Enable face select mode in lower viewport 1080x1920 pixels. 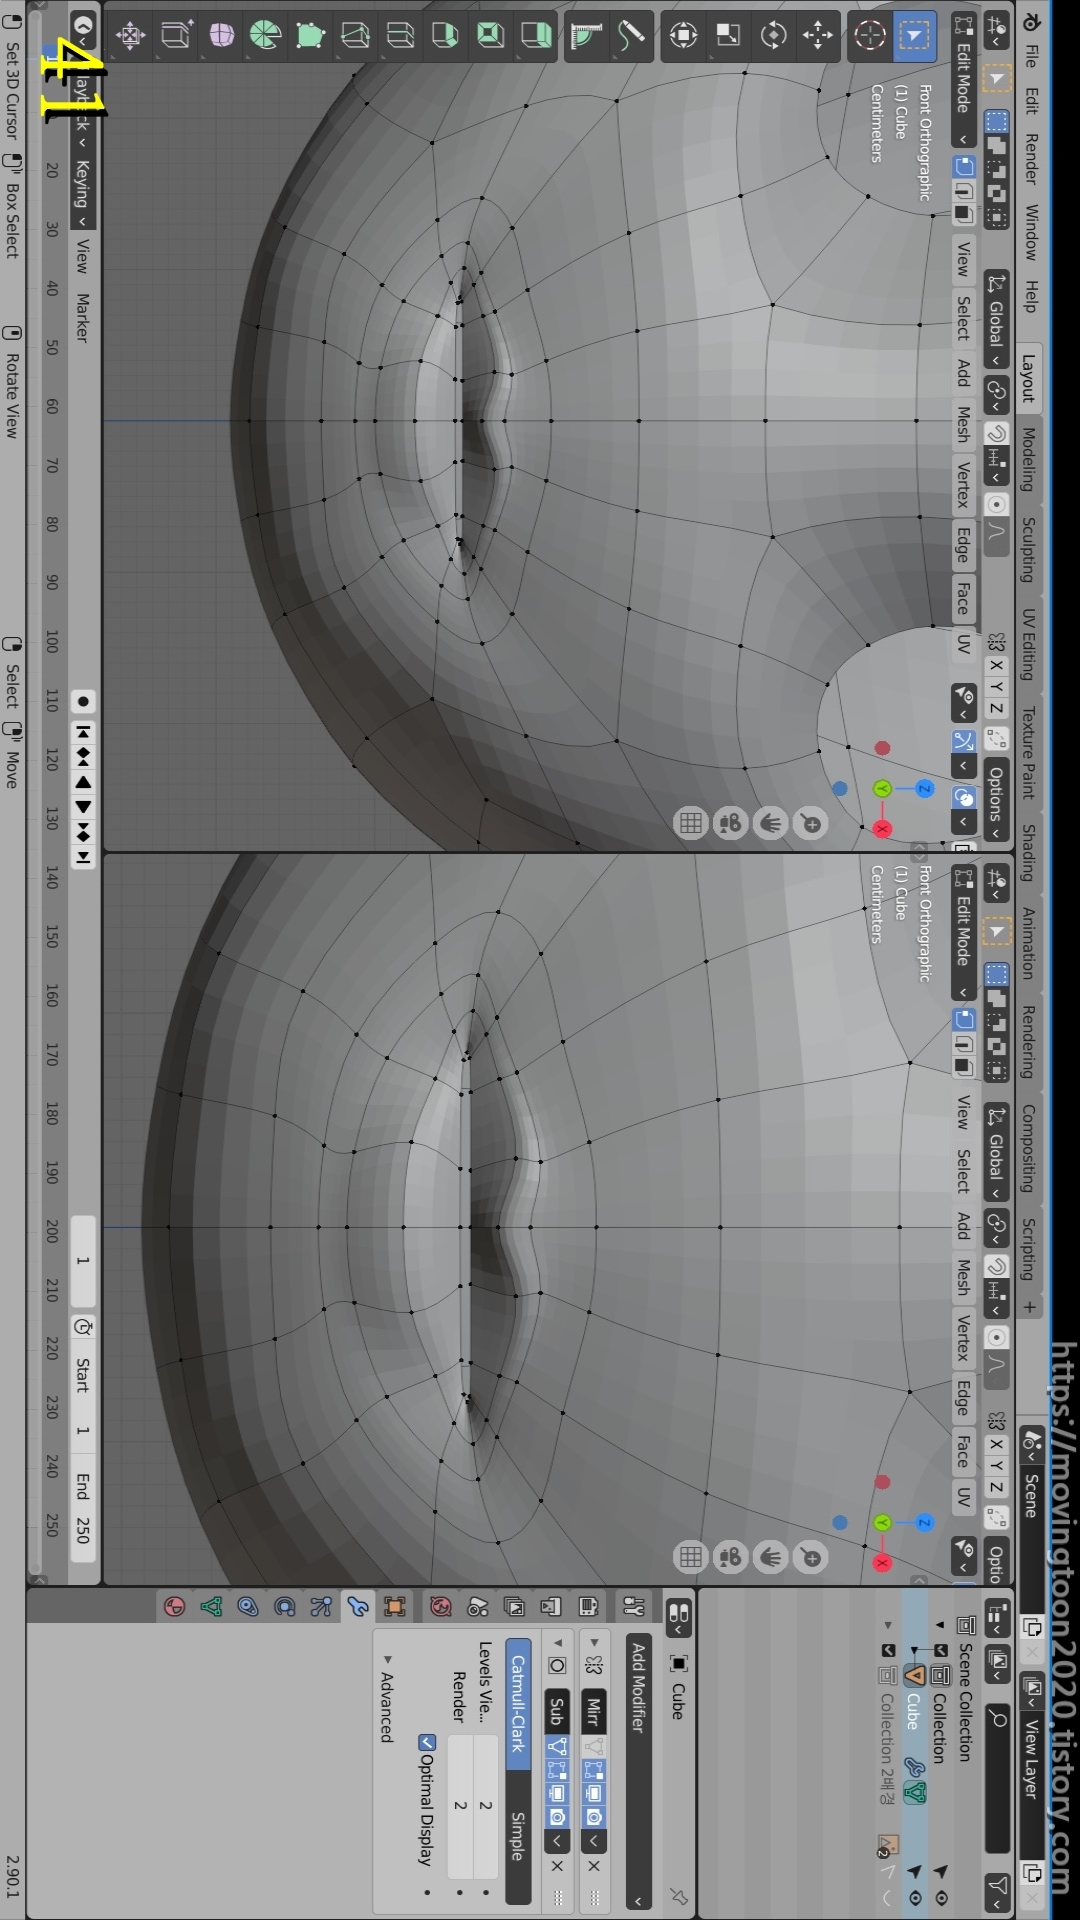pyautogui.click(x=964, y=1067)
